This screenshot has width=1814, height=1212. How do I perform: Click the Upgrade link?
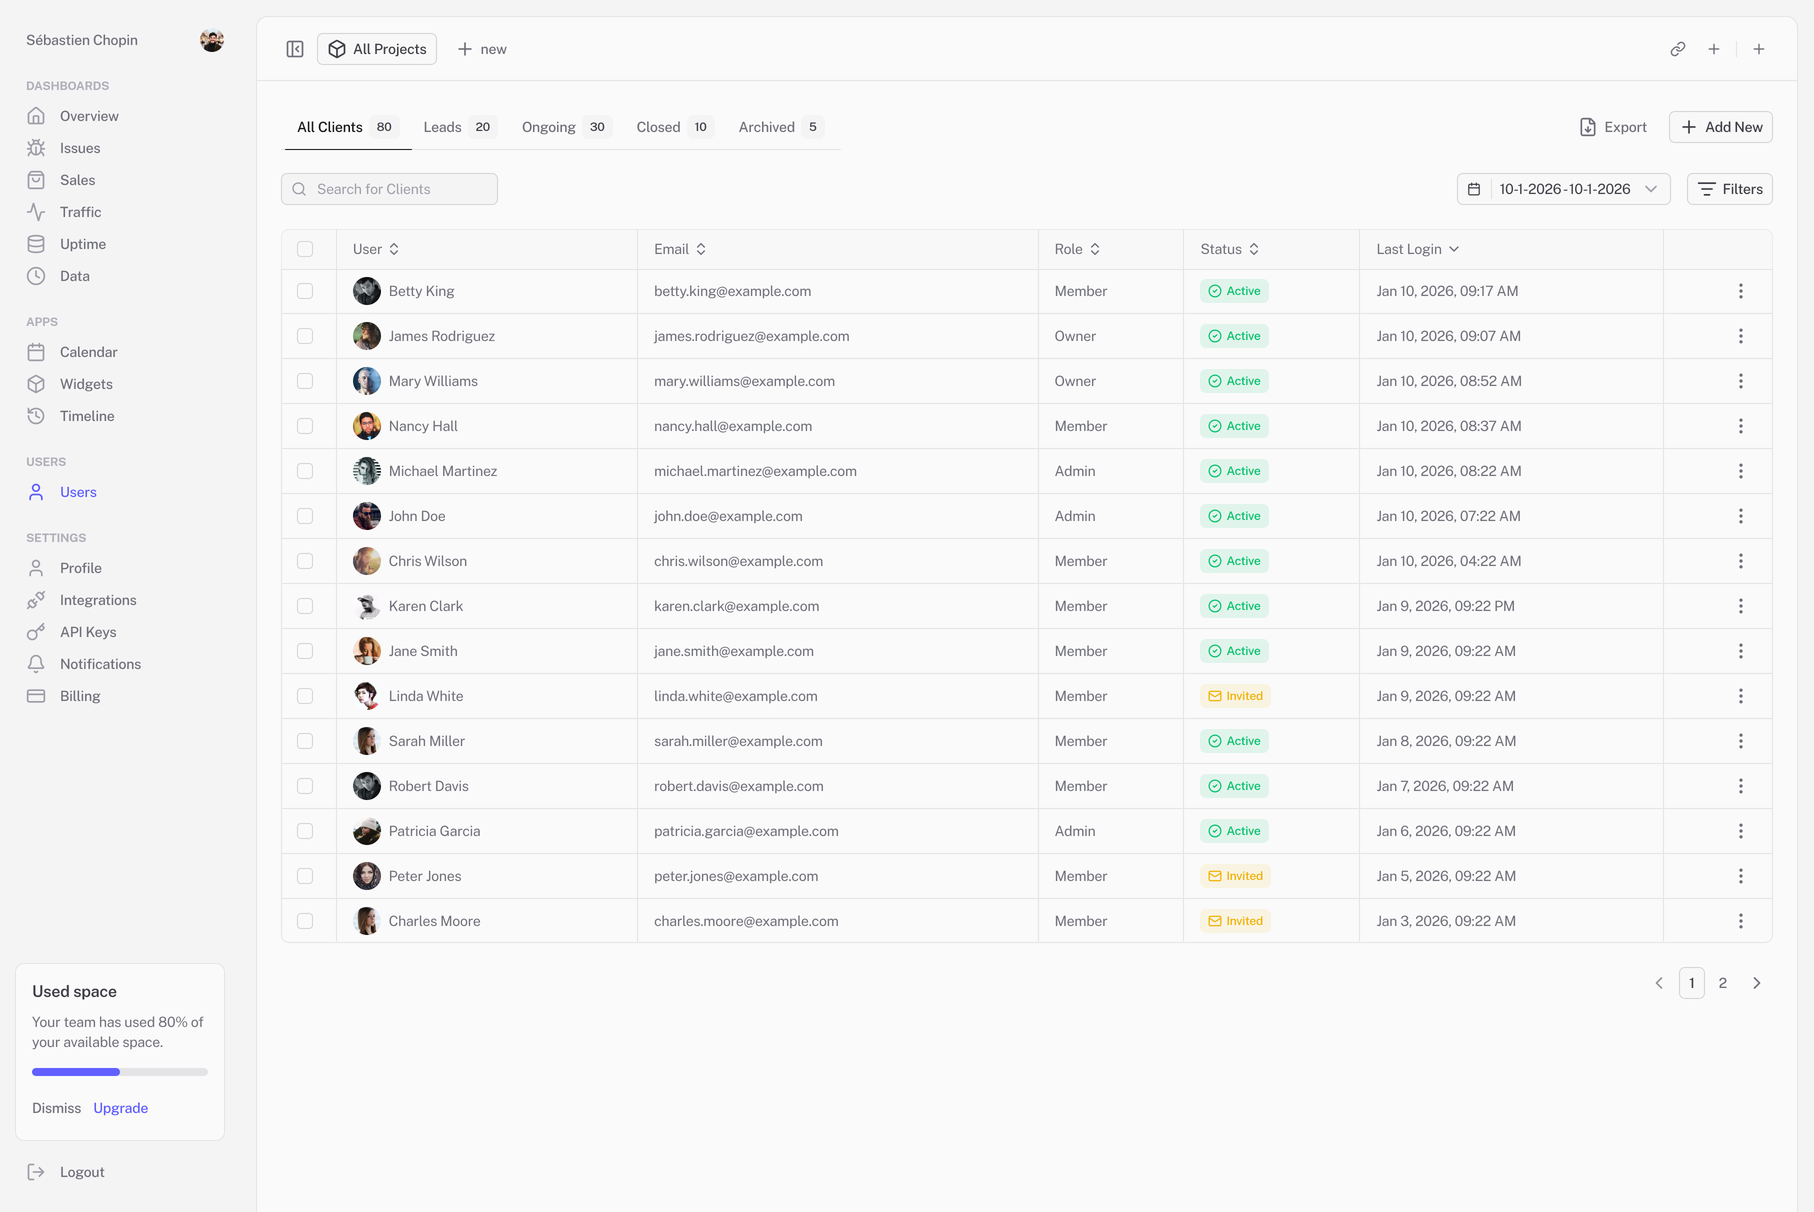click(120, 1108)
